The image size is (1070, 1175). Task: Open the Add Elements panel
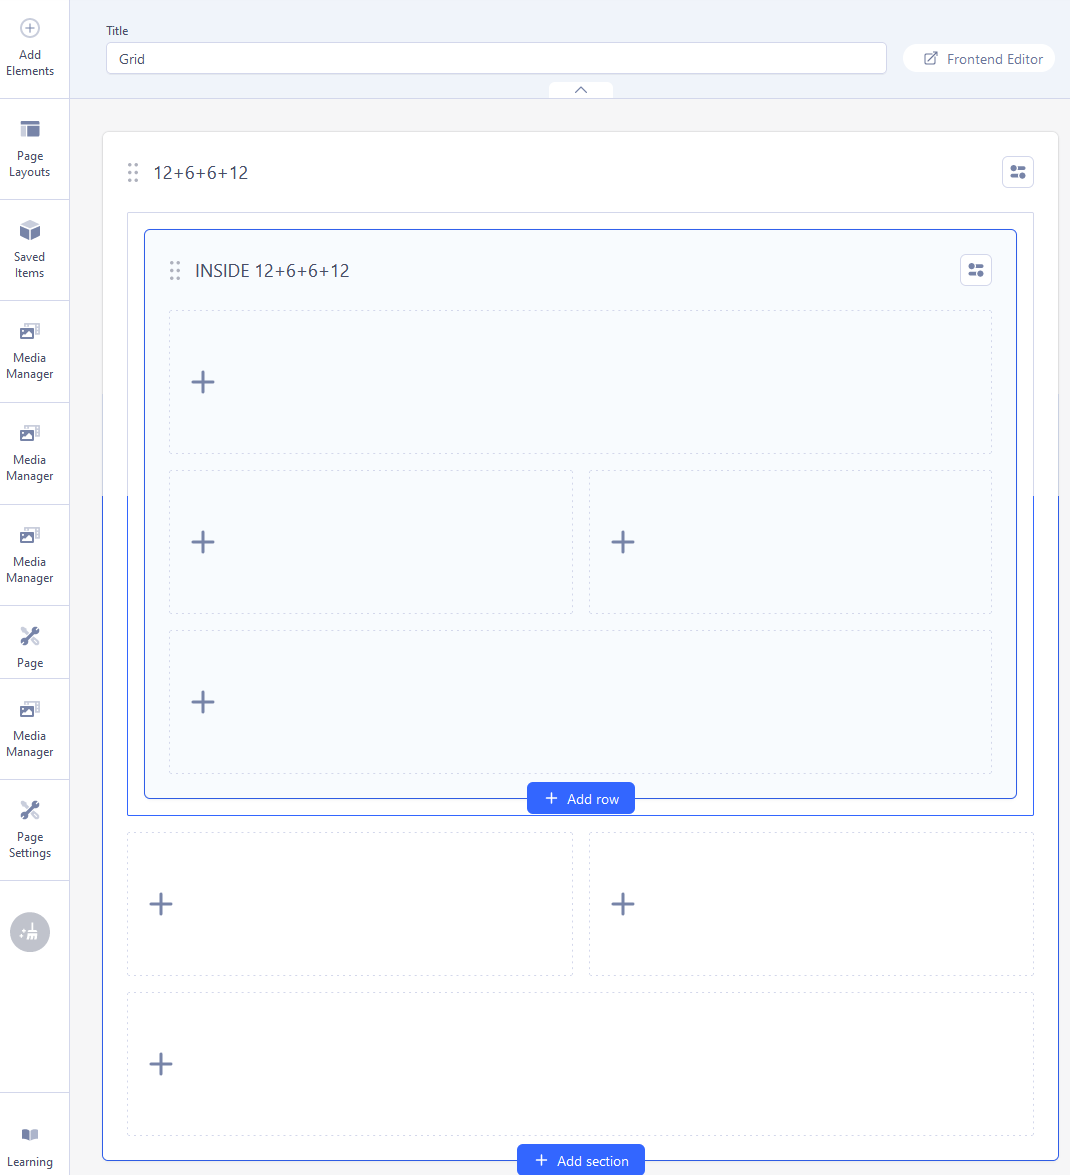(30, 49)
